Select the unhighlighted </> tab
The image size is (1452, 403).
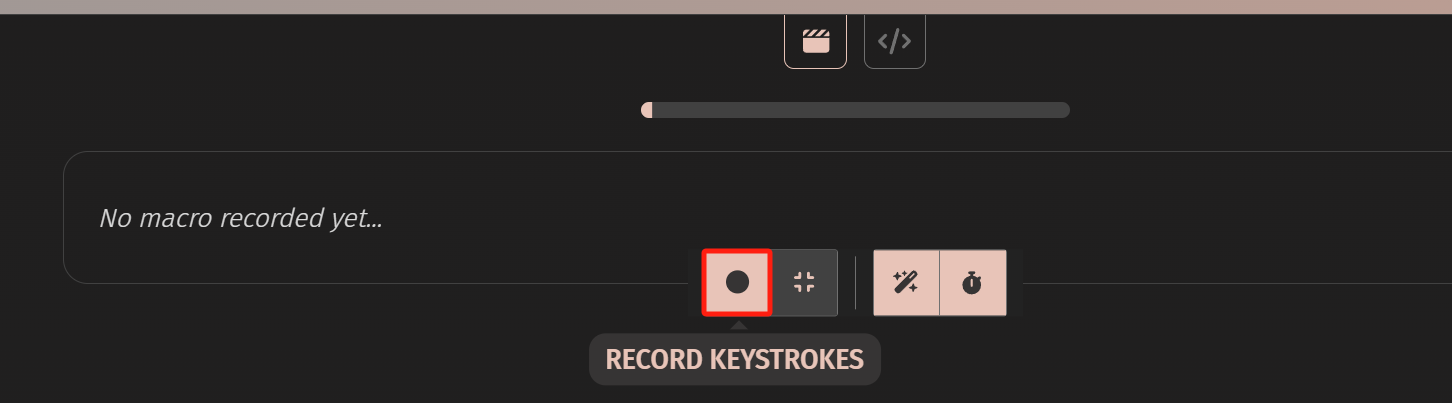click(894, 39)
